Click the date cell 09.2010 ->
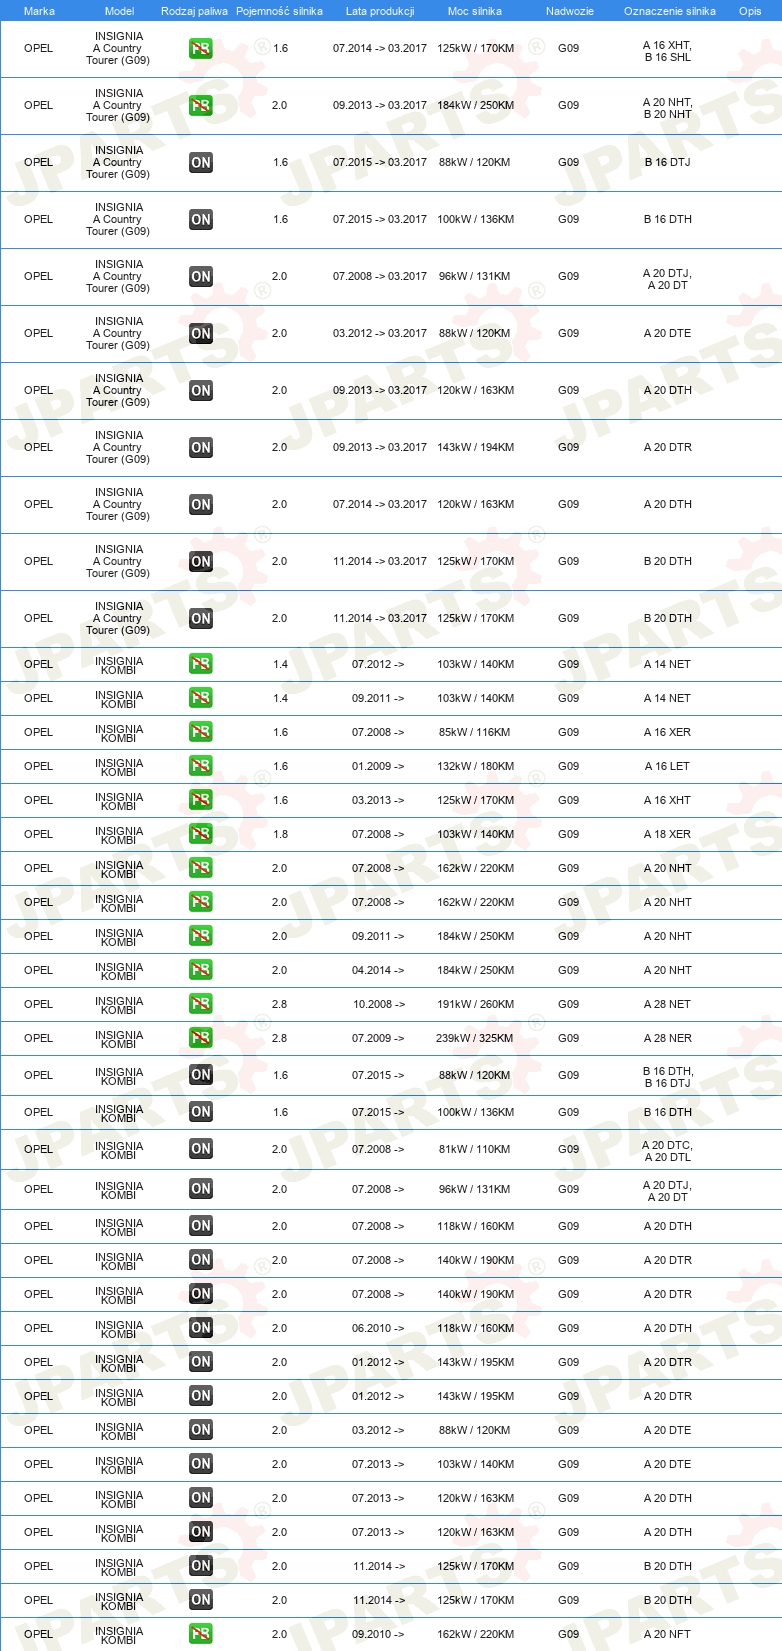 click(378, 1634)
